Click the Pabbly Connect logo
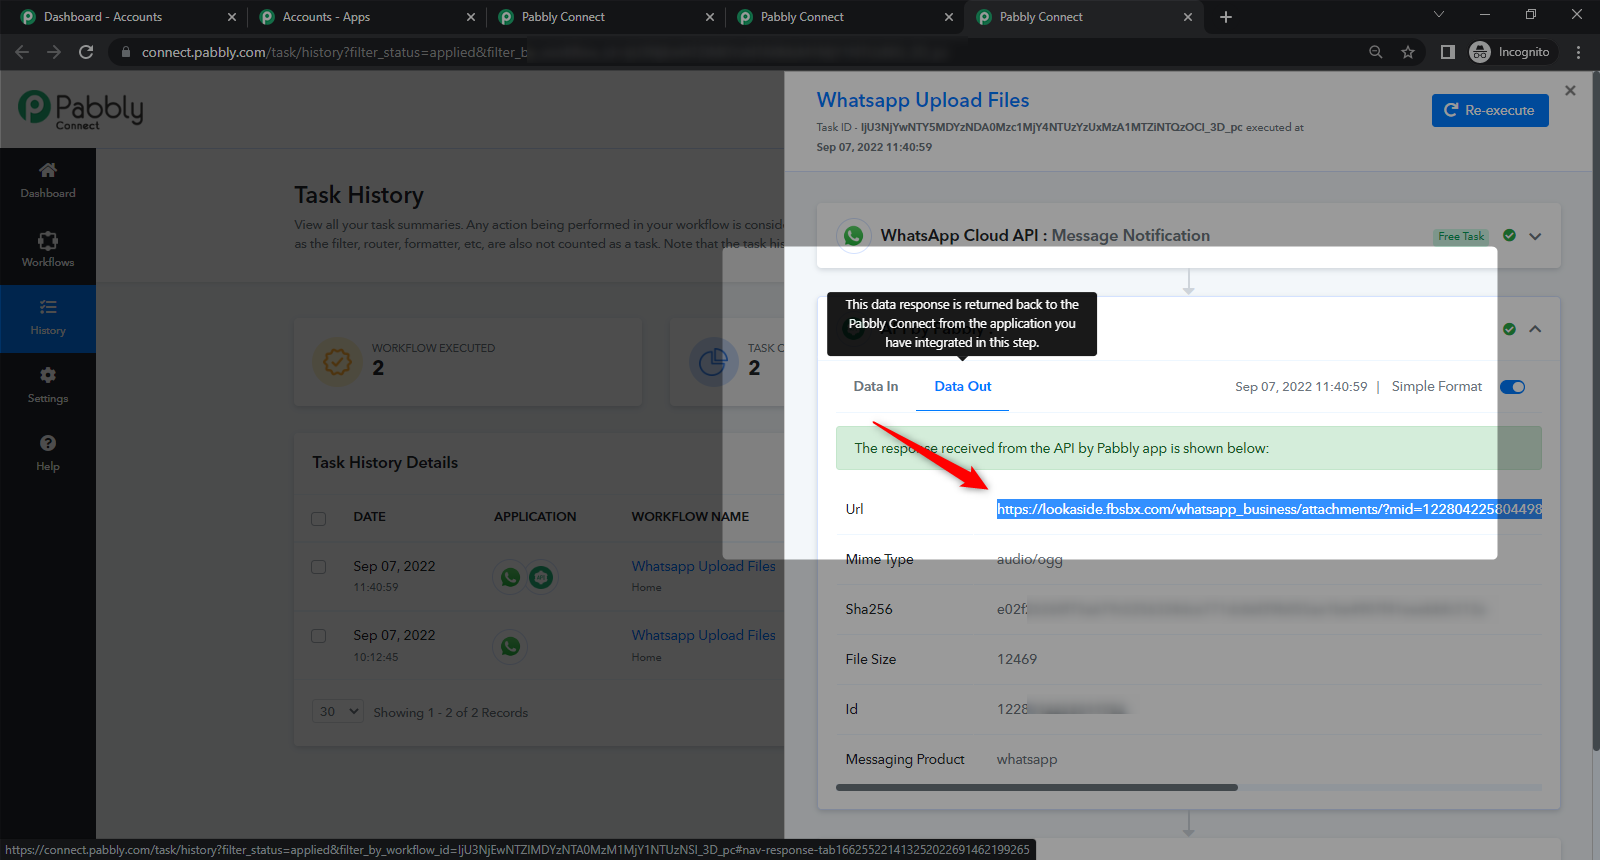Viewport: 1600px width, 860px height. [x=81, y=109]
